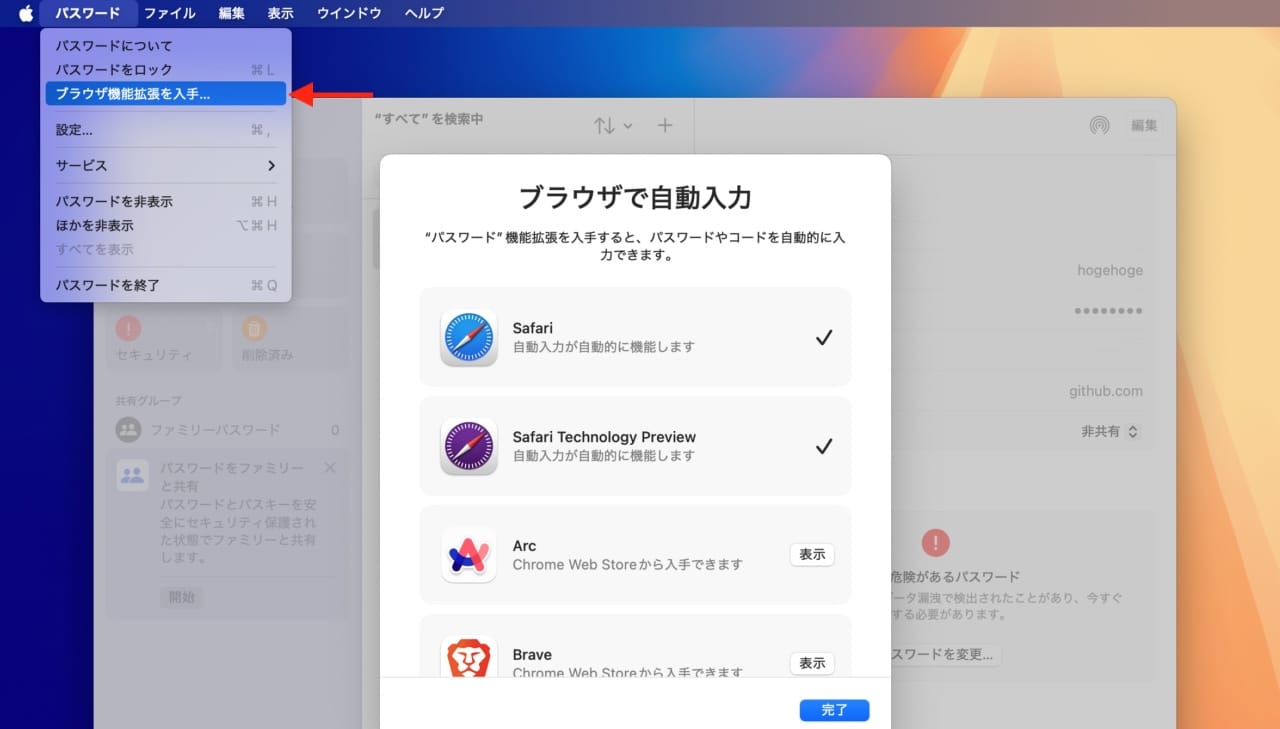
Task: Open the 表示 menu in the menu bar
Action: [x=280, y=13]
